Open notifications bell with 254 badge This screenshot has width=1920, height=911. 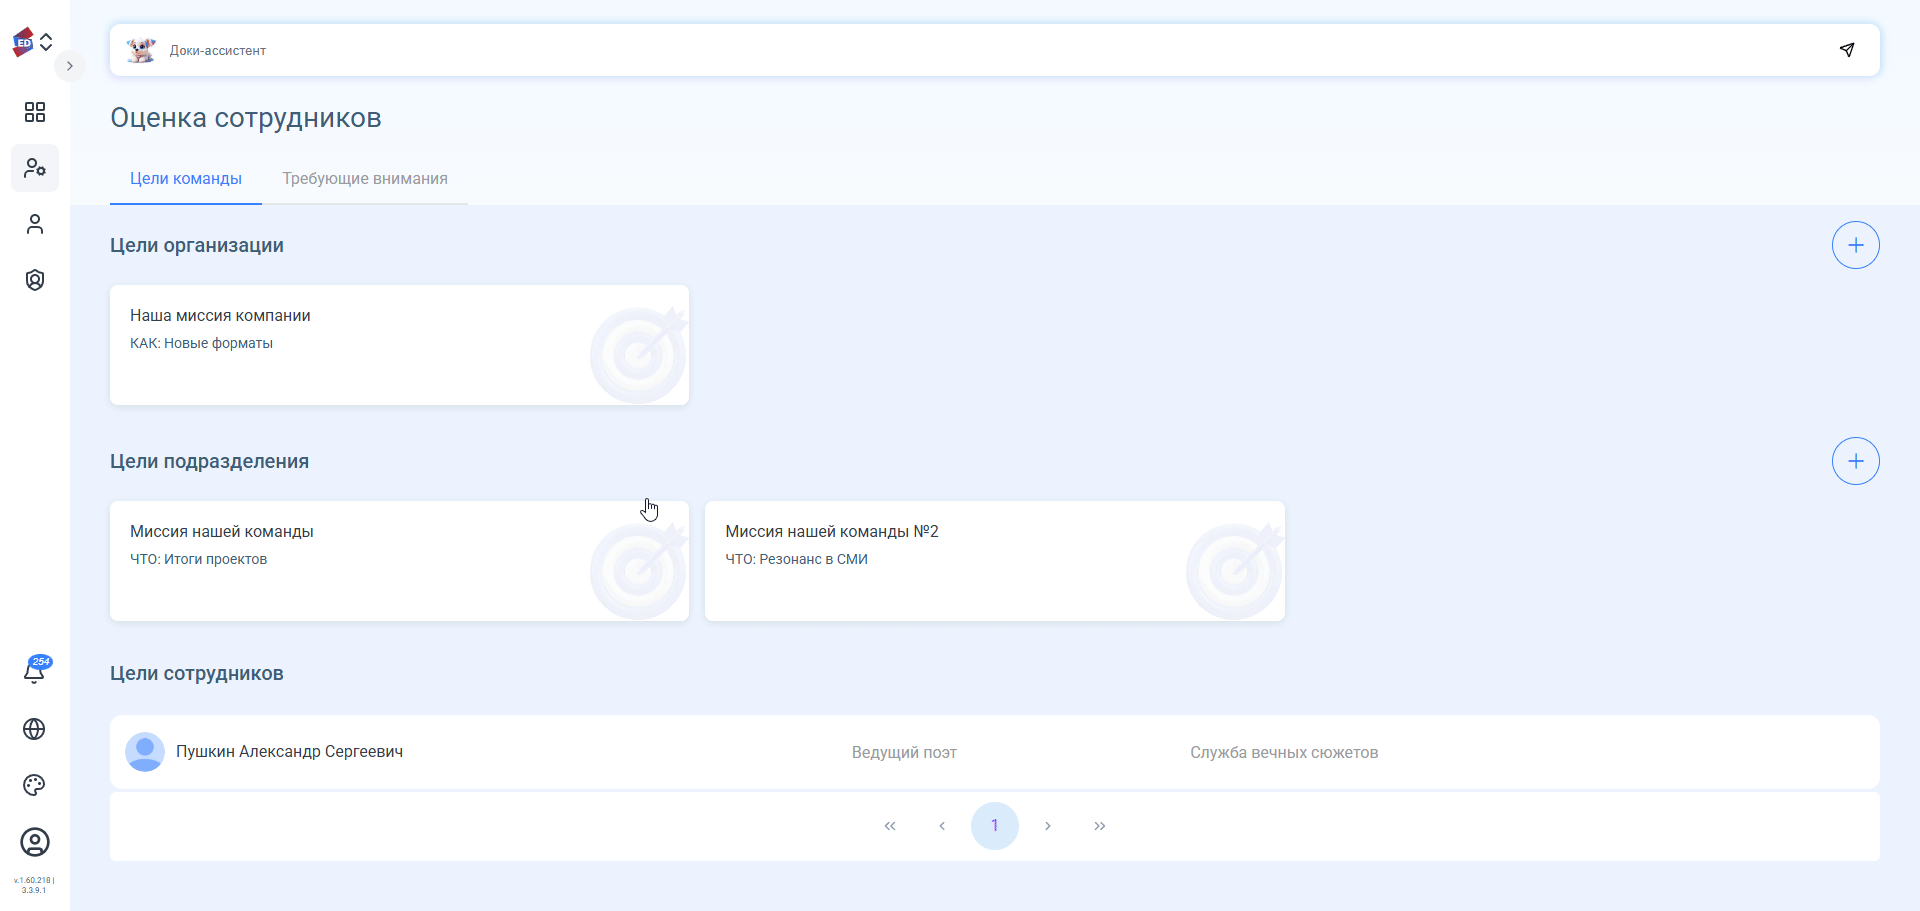click(x=35, y=671)
